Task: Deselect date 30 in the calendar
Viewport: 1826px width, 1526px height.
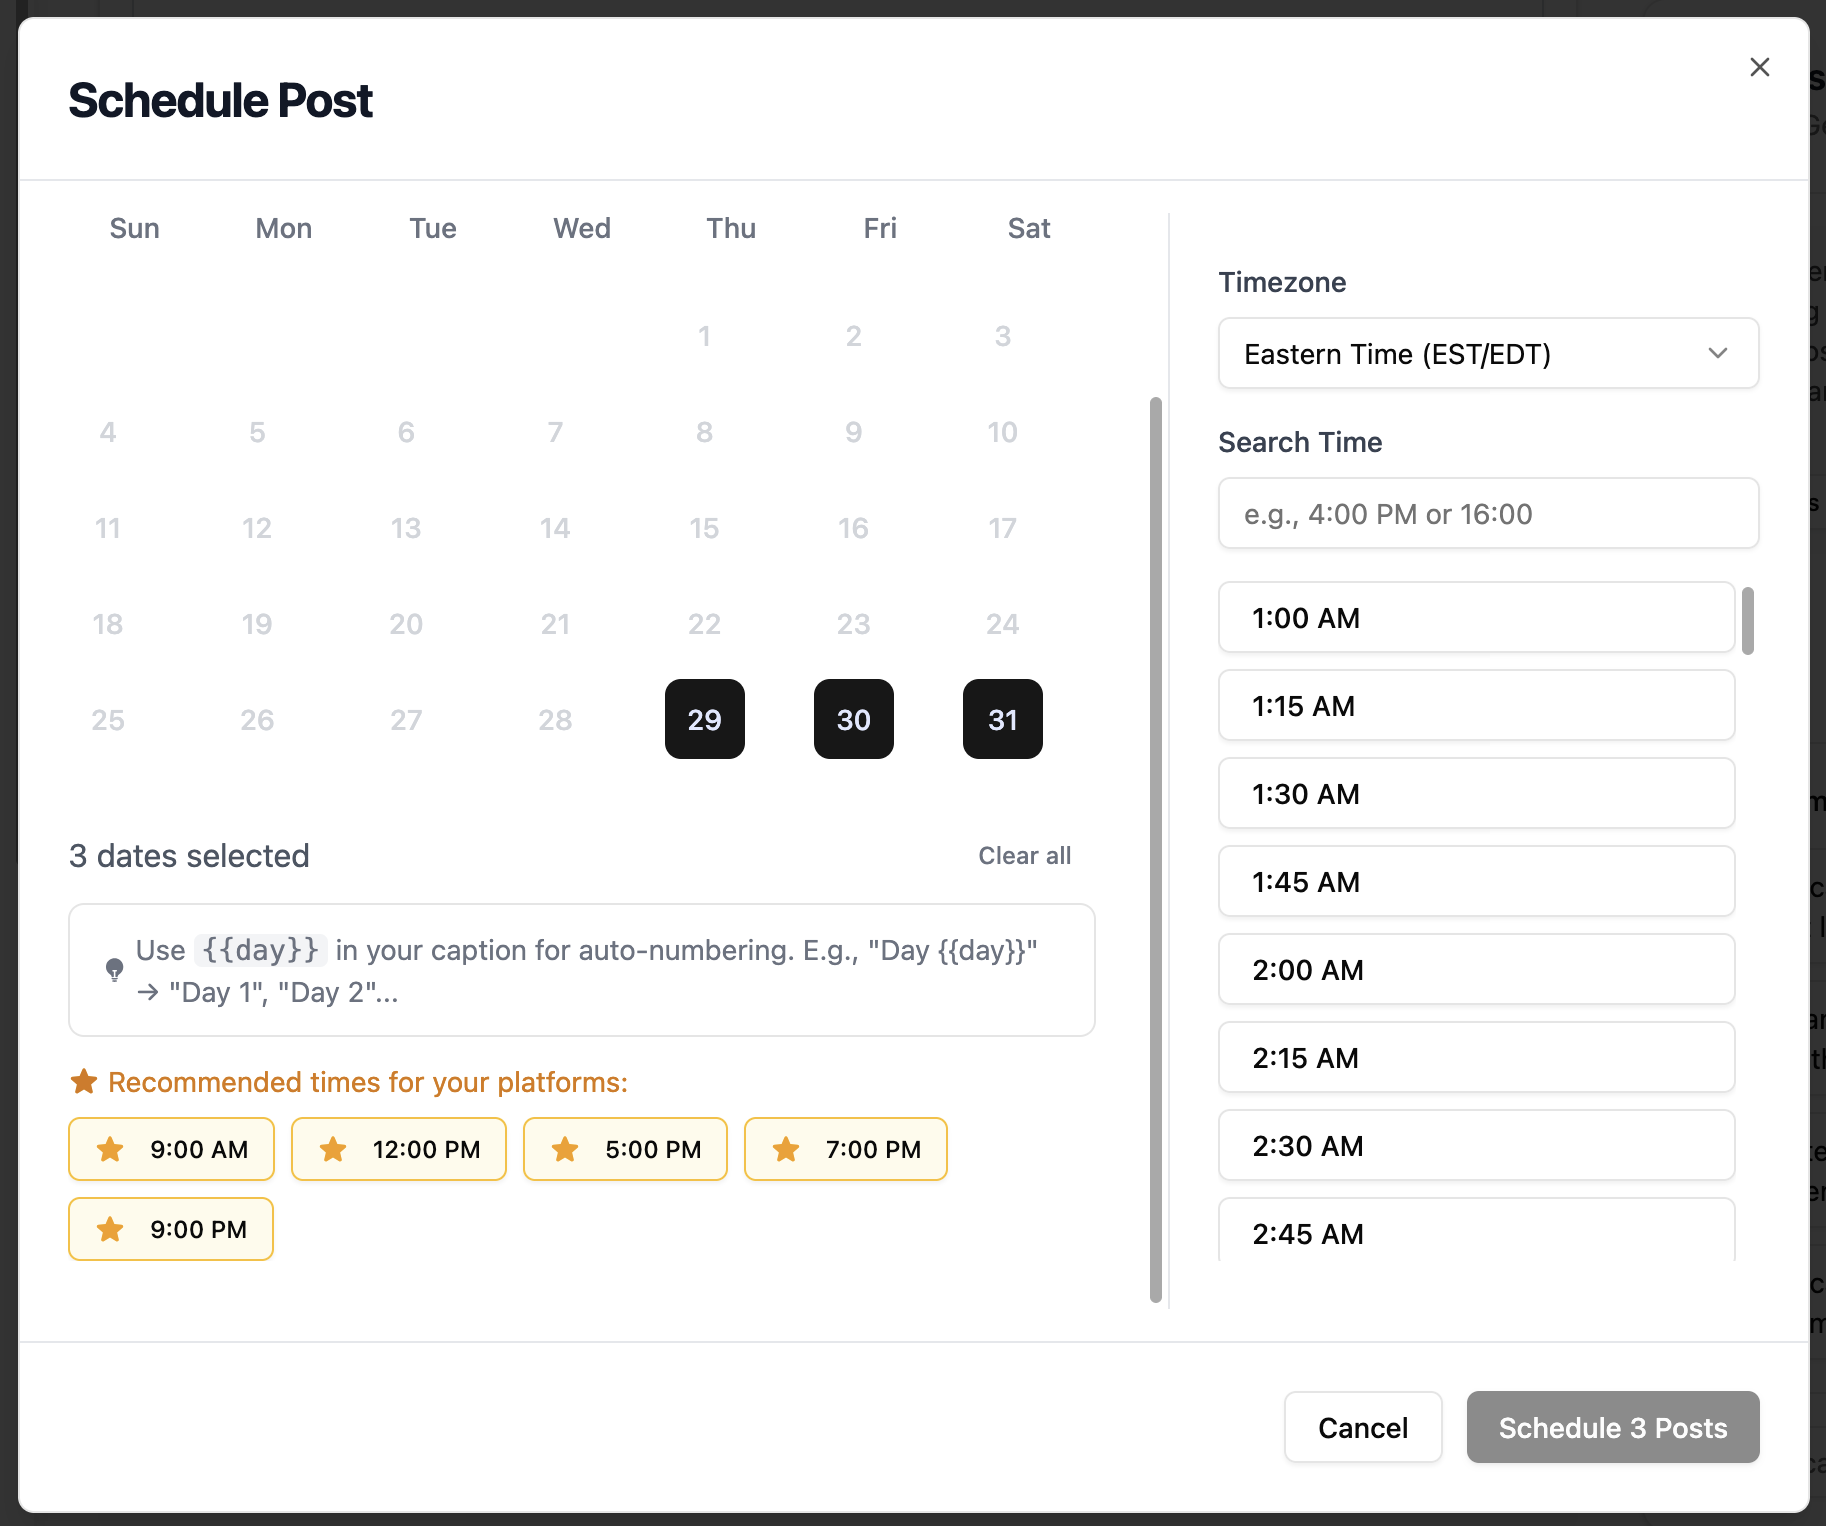Action: (853, 719)
